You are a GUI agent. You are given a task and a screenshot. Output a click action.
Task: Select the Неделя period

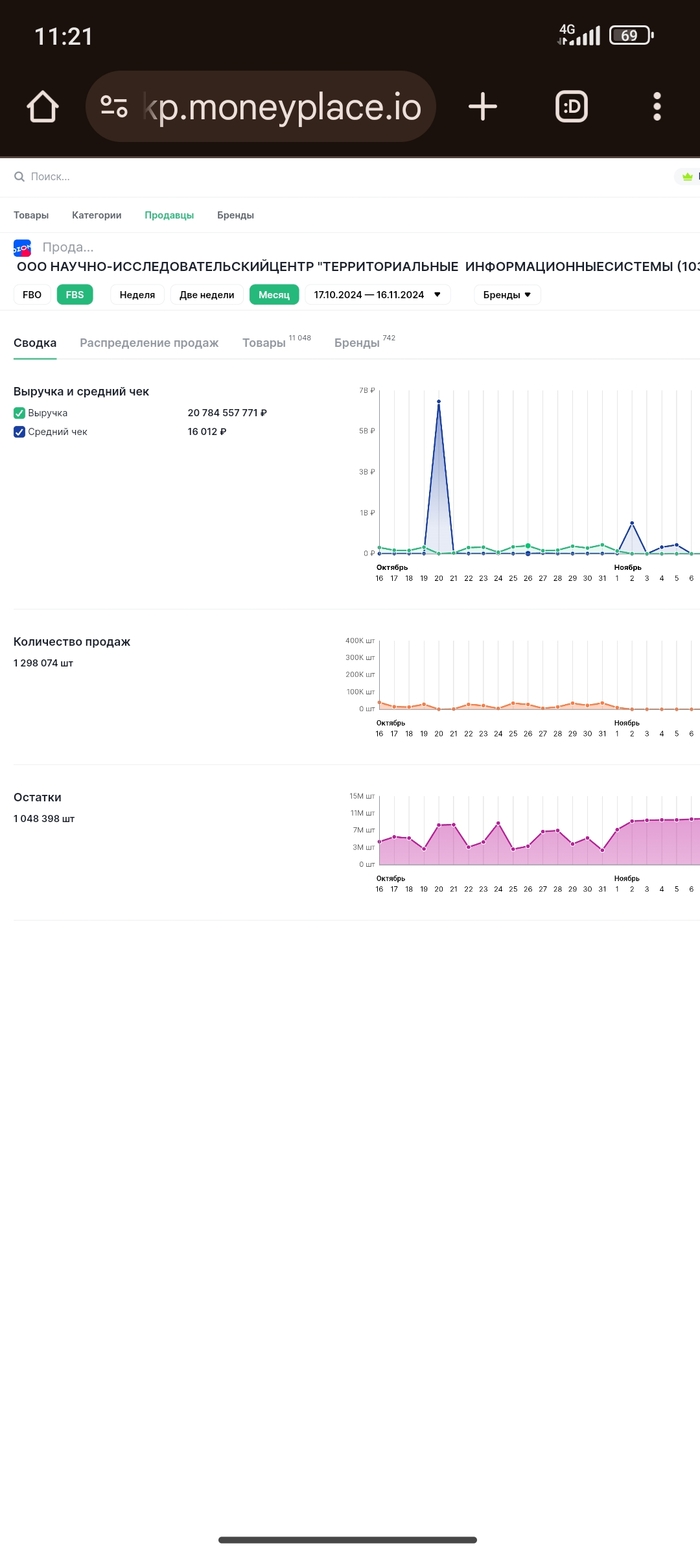[x=137, y=295]
